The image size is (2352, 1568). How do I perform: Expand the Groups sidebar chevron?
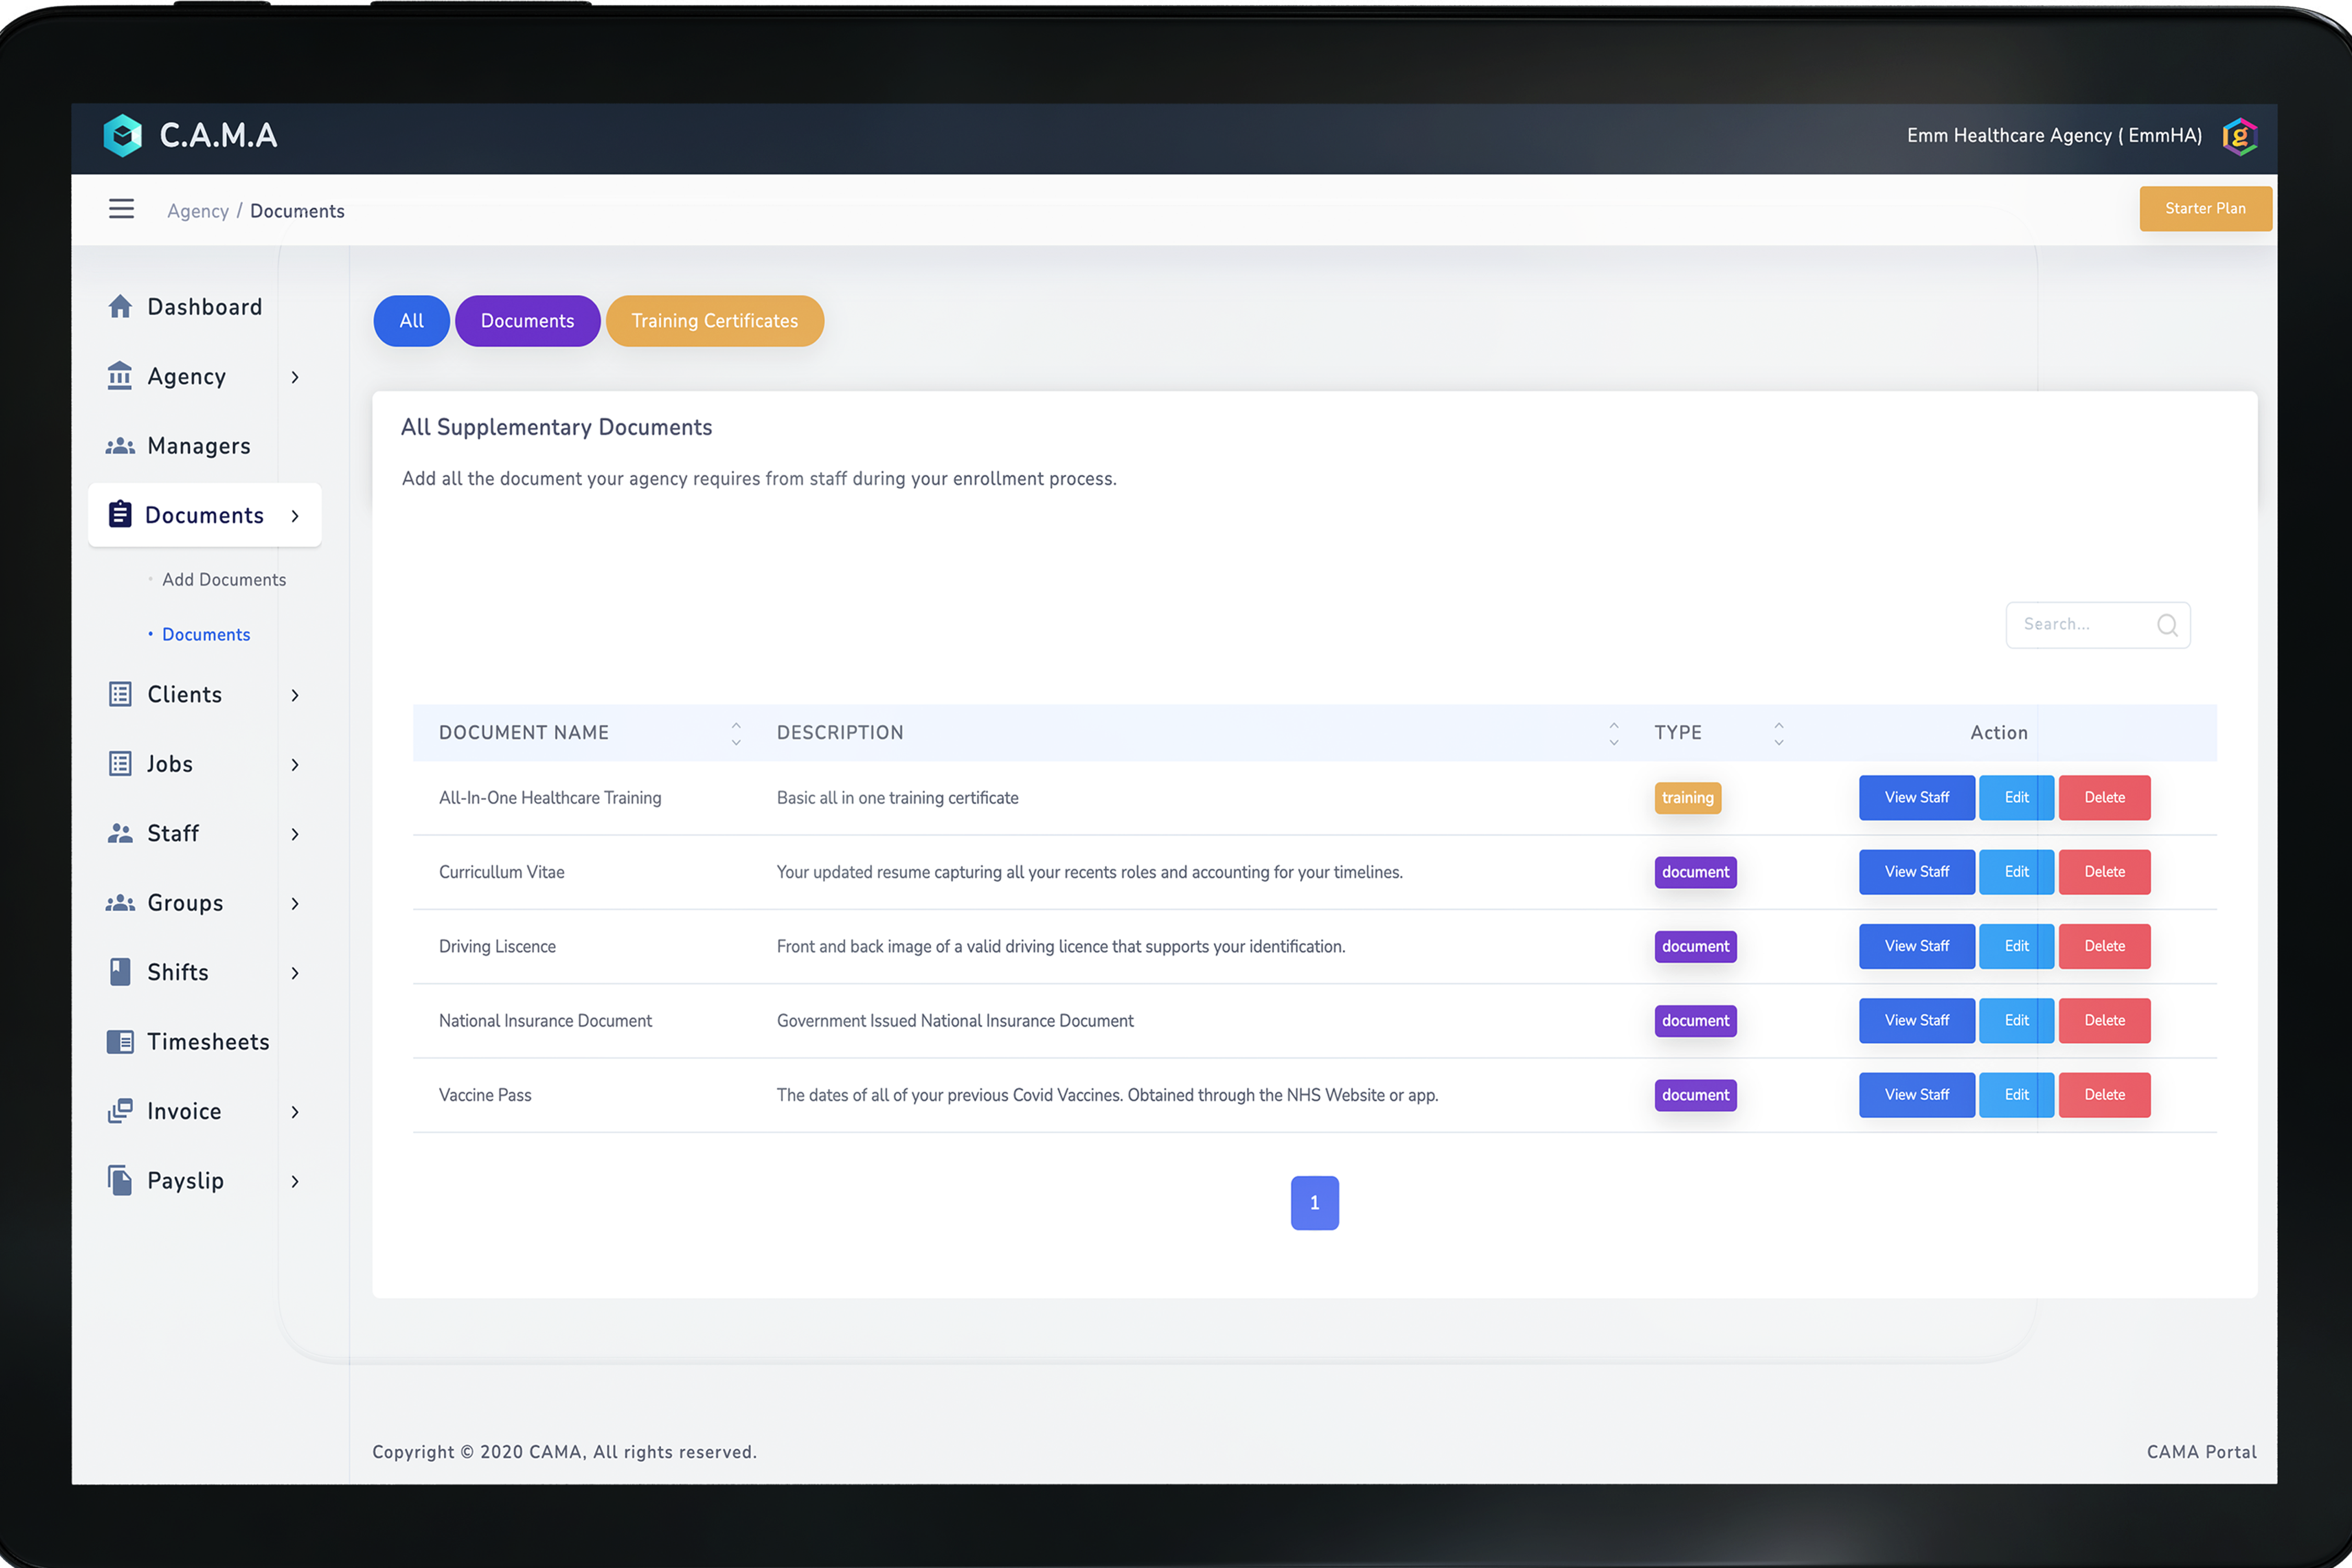tap(295, 904)
